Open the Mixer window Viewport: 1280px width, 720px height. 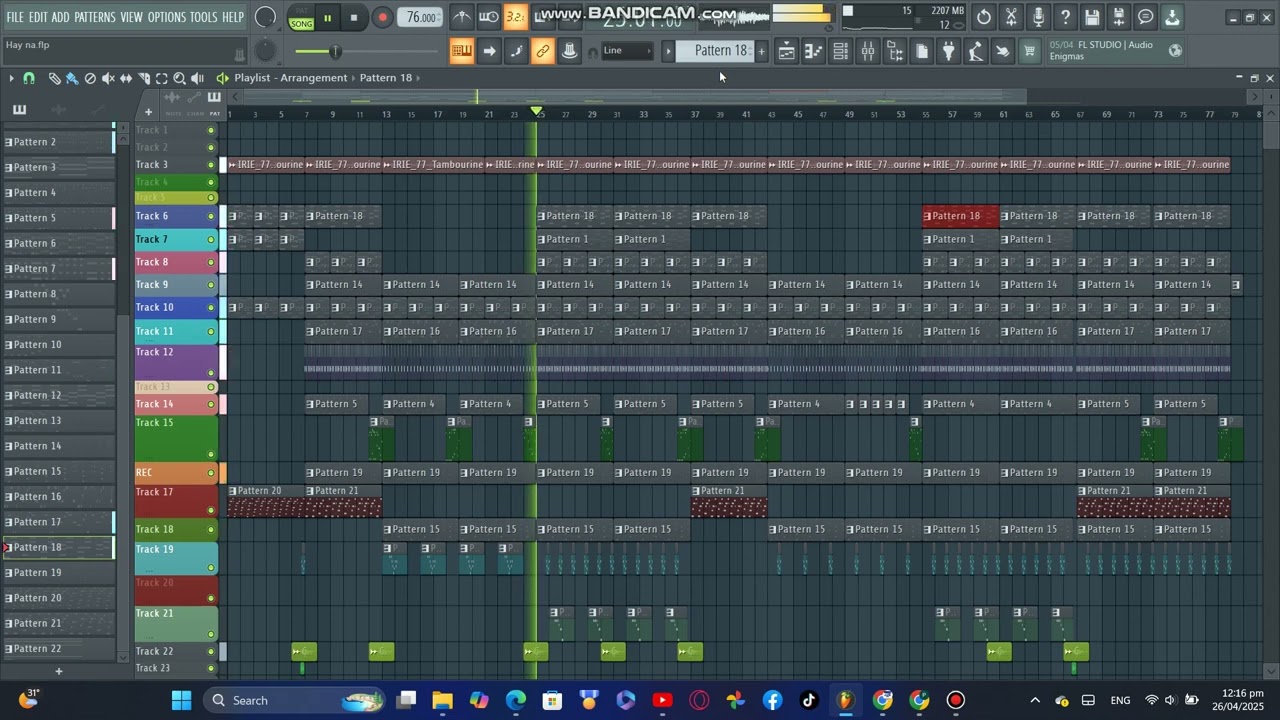click(x=868, y=51)
